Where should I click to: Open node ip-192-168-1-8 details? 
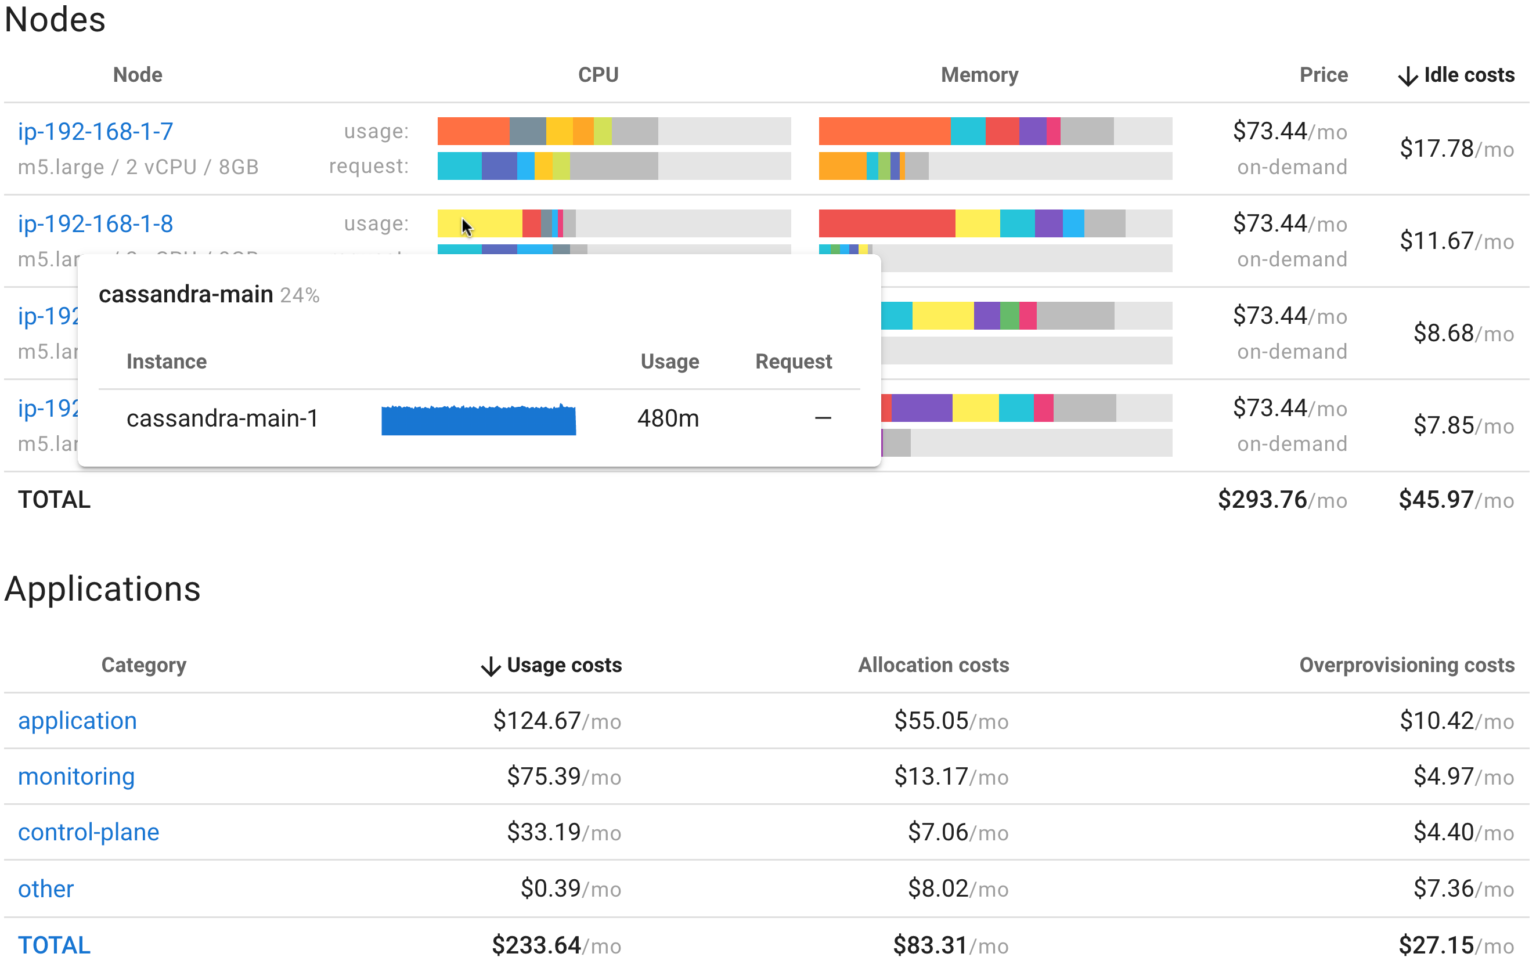point(94,224)
